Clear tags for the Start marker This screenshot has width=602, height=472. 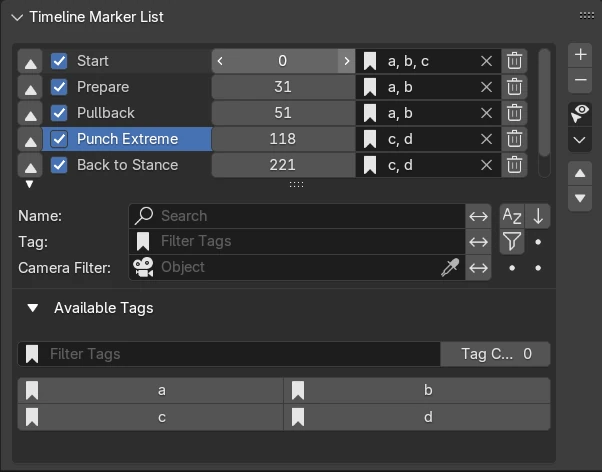click(x=486, y=61)
